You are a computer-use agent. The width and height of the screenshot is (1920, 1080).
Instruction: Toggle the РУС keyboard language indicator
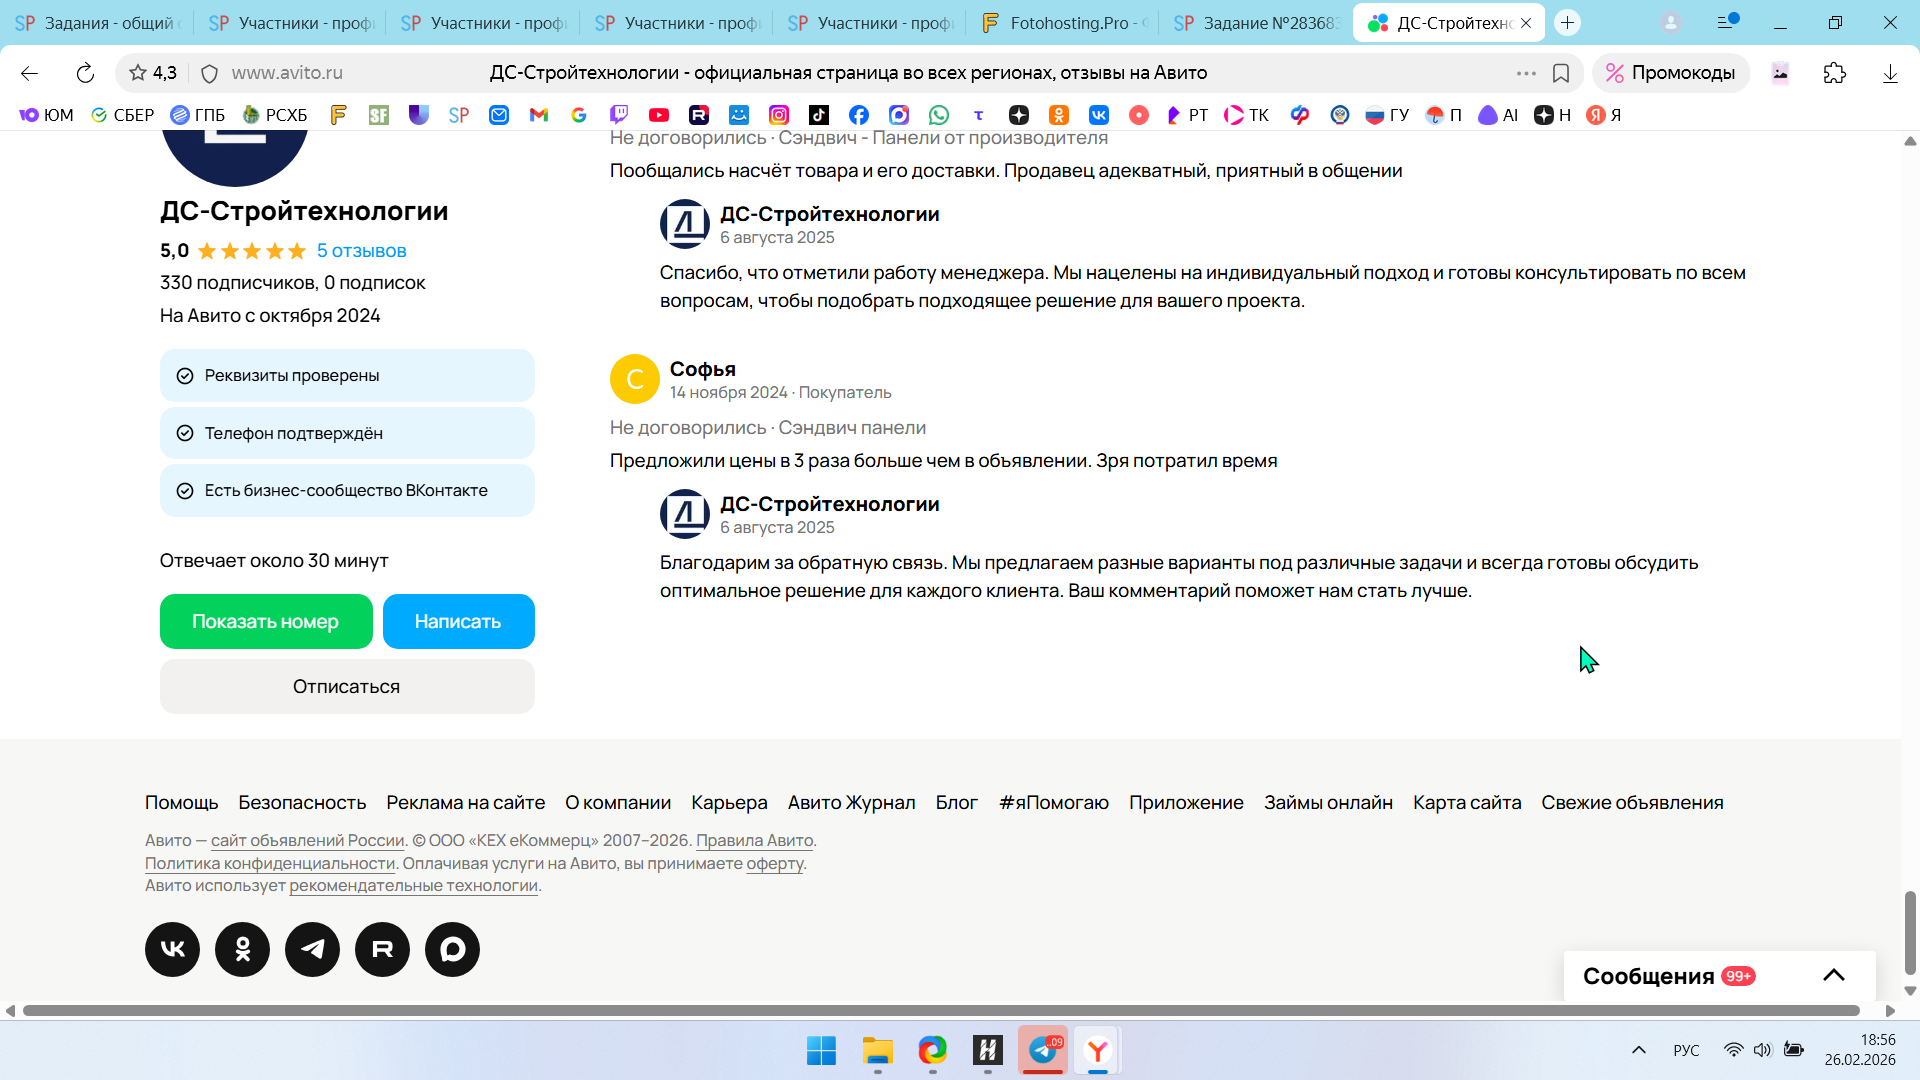(1686, 1050)
